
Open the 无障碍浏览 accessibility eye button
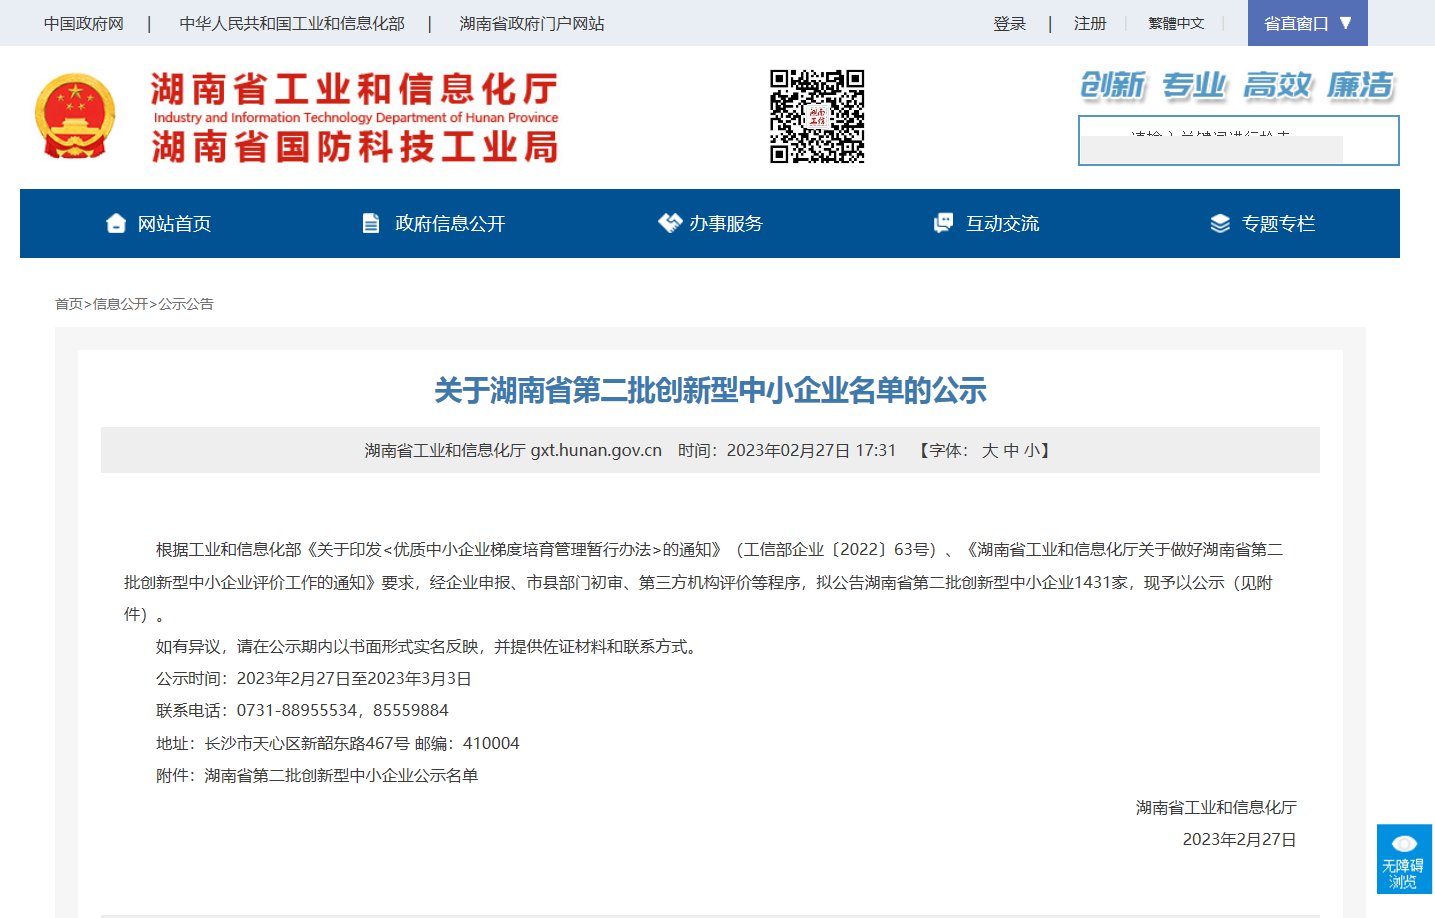[x=1404, y=859]
